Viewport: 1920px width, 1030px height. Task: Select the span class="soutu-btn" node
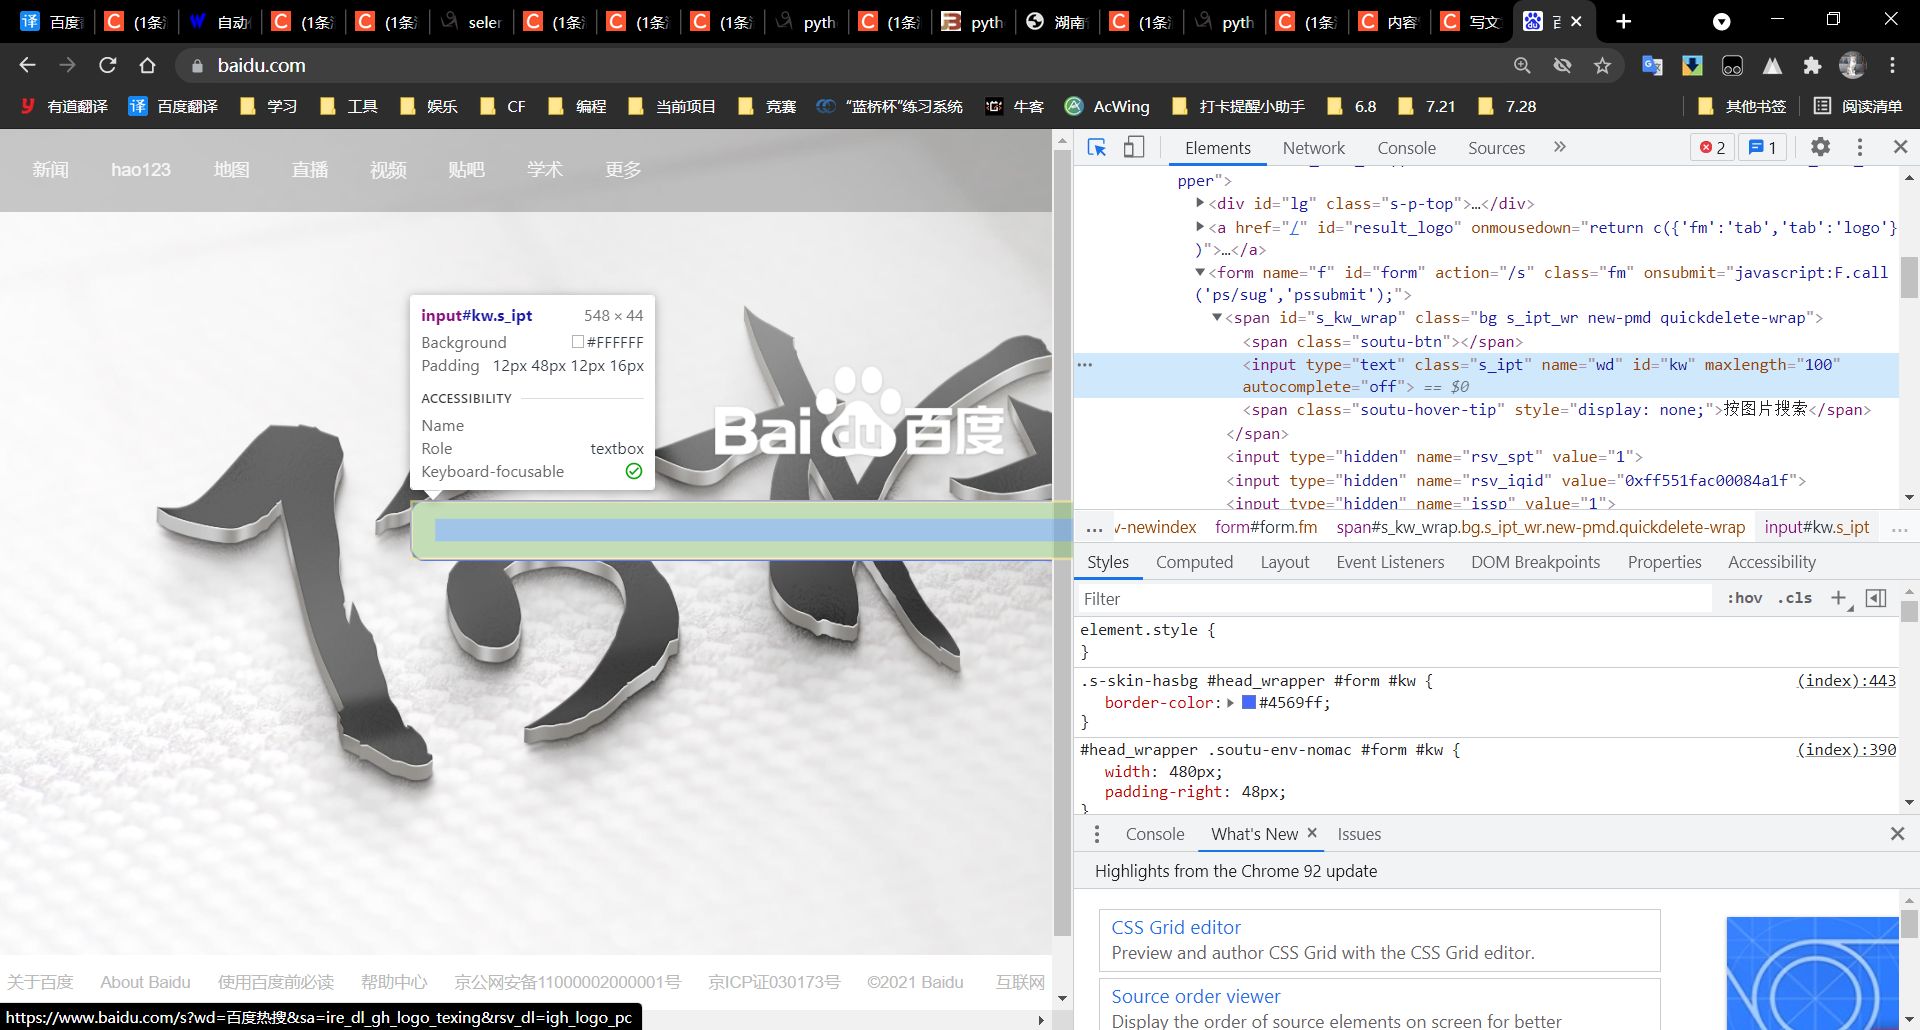point(1383,341)
